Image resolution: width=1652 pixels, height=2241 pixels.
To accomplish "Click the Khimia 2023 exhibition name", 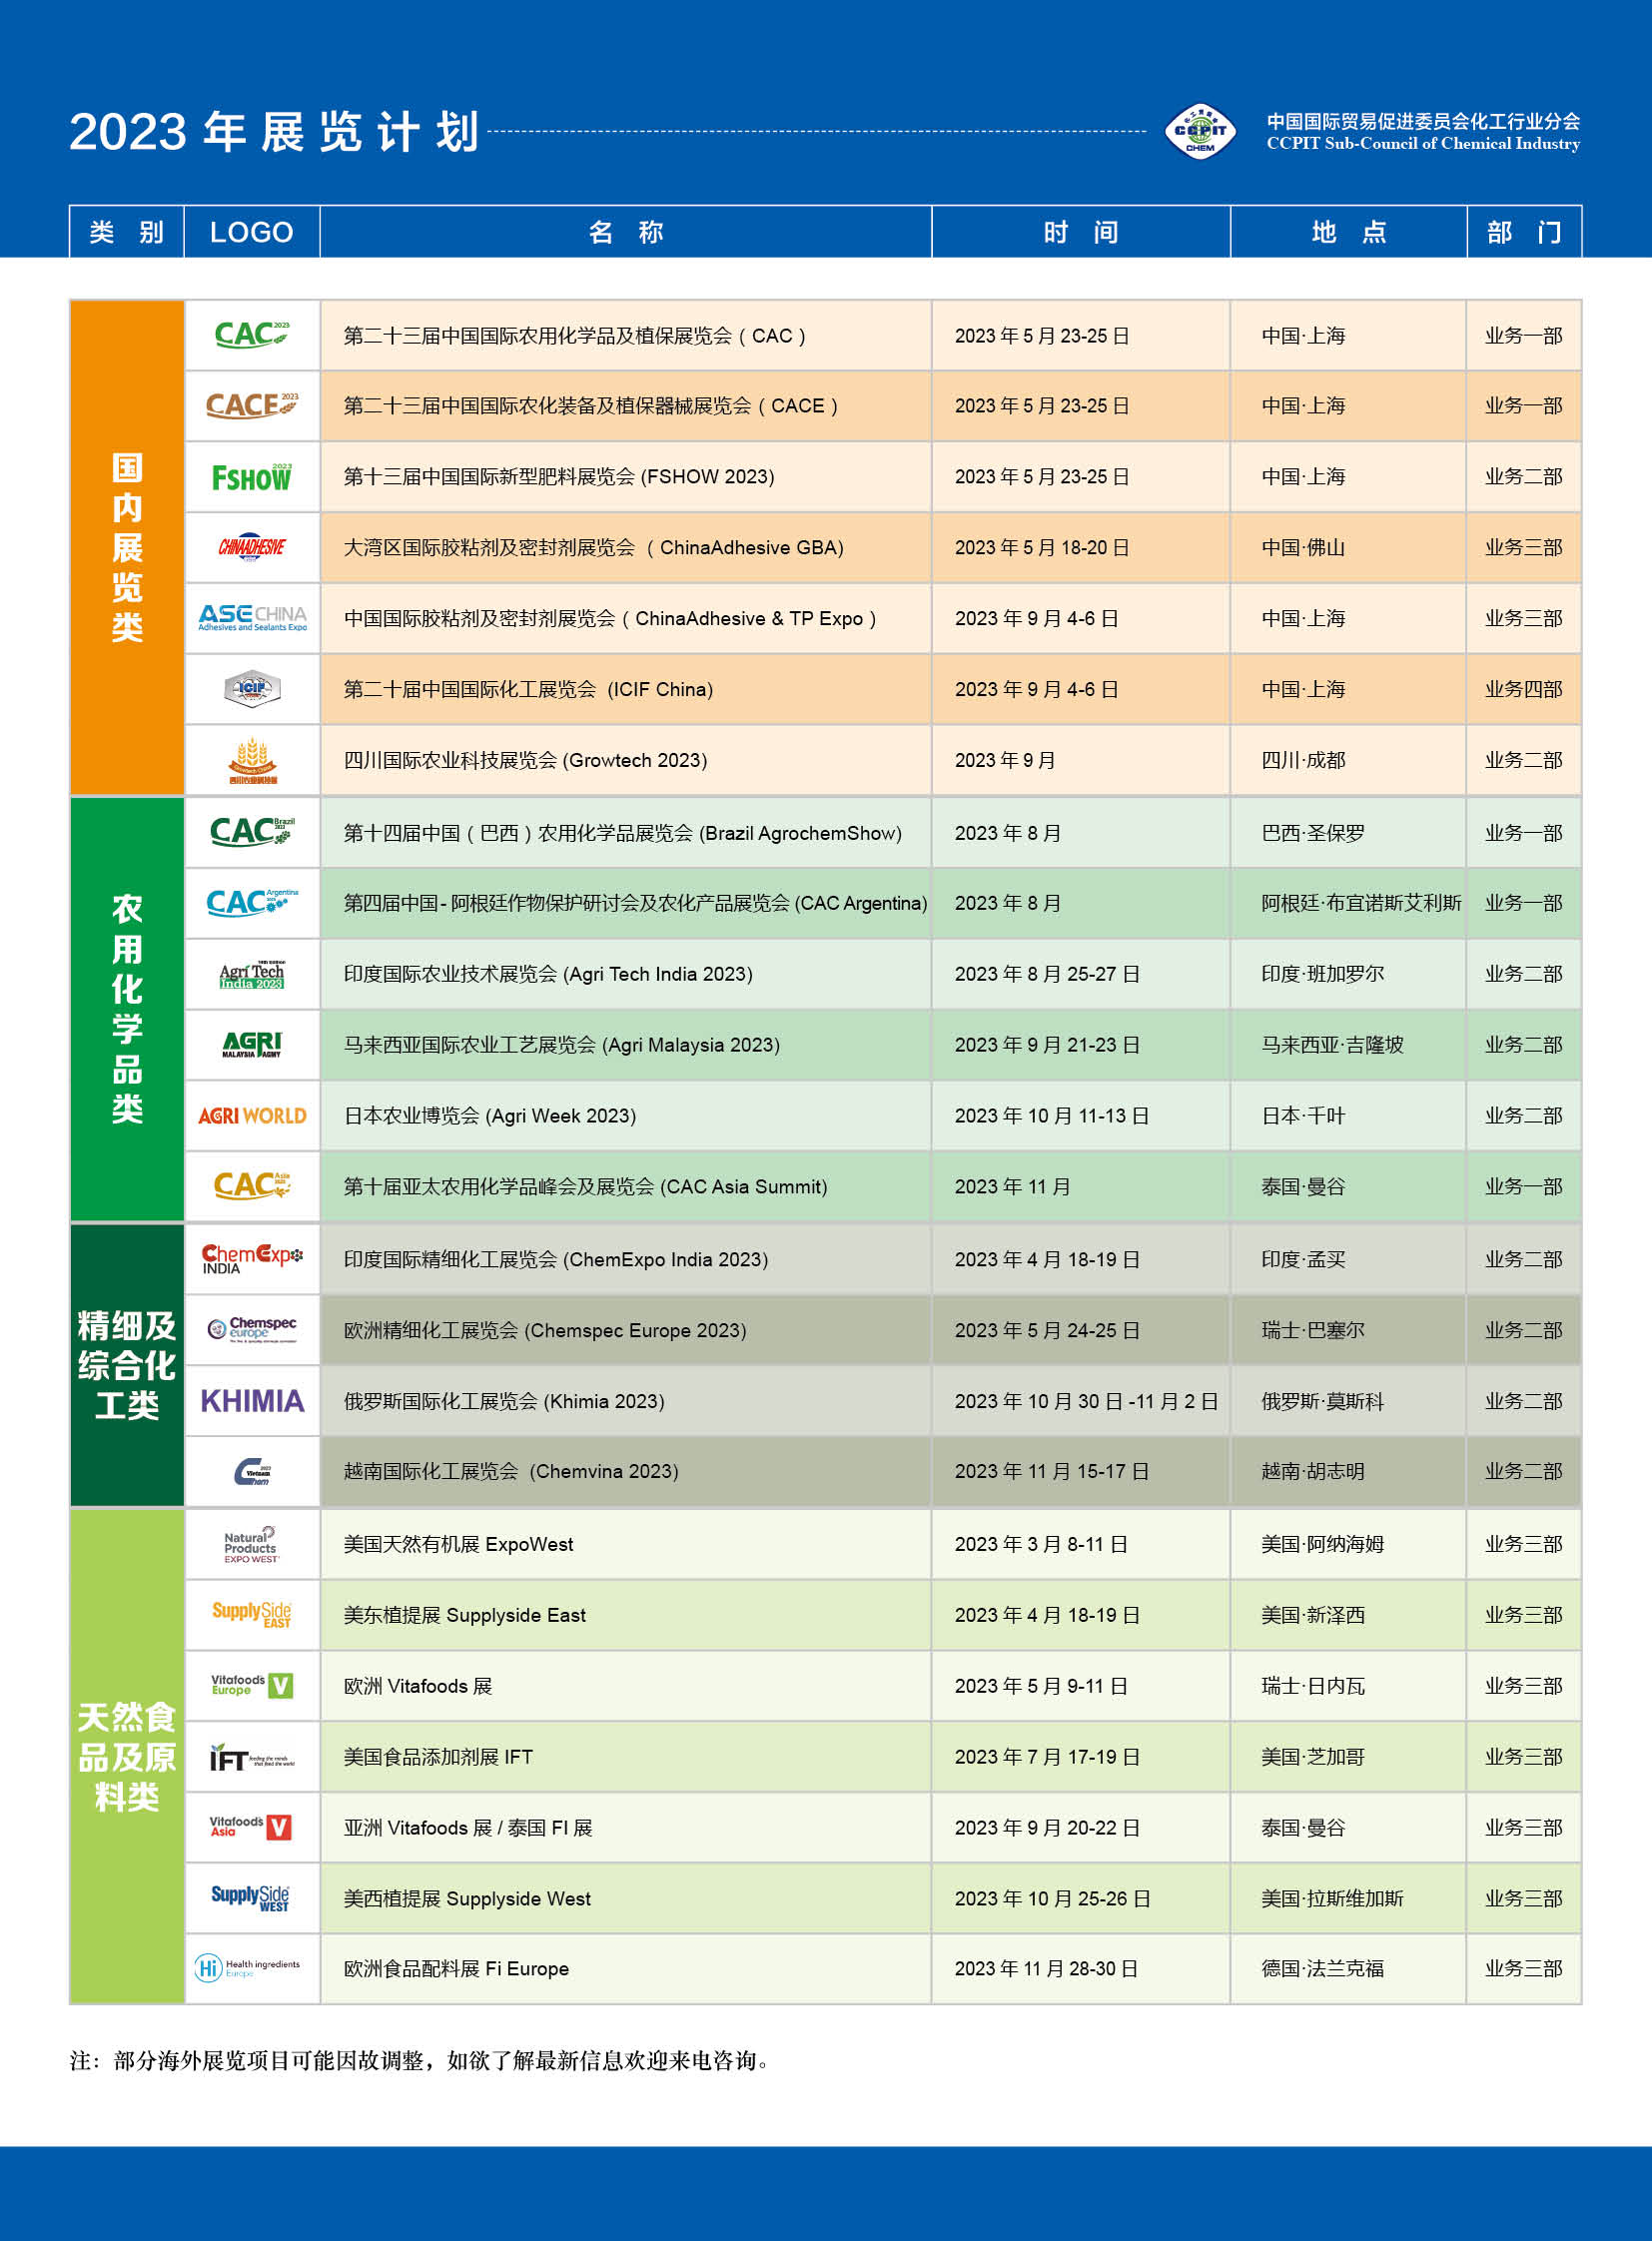I will tap(504, 1401).
